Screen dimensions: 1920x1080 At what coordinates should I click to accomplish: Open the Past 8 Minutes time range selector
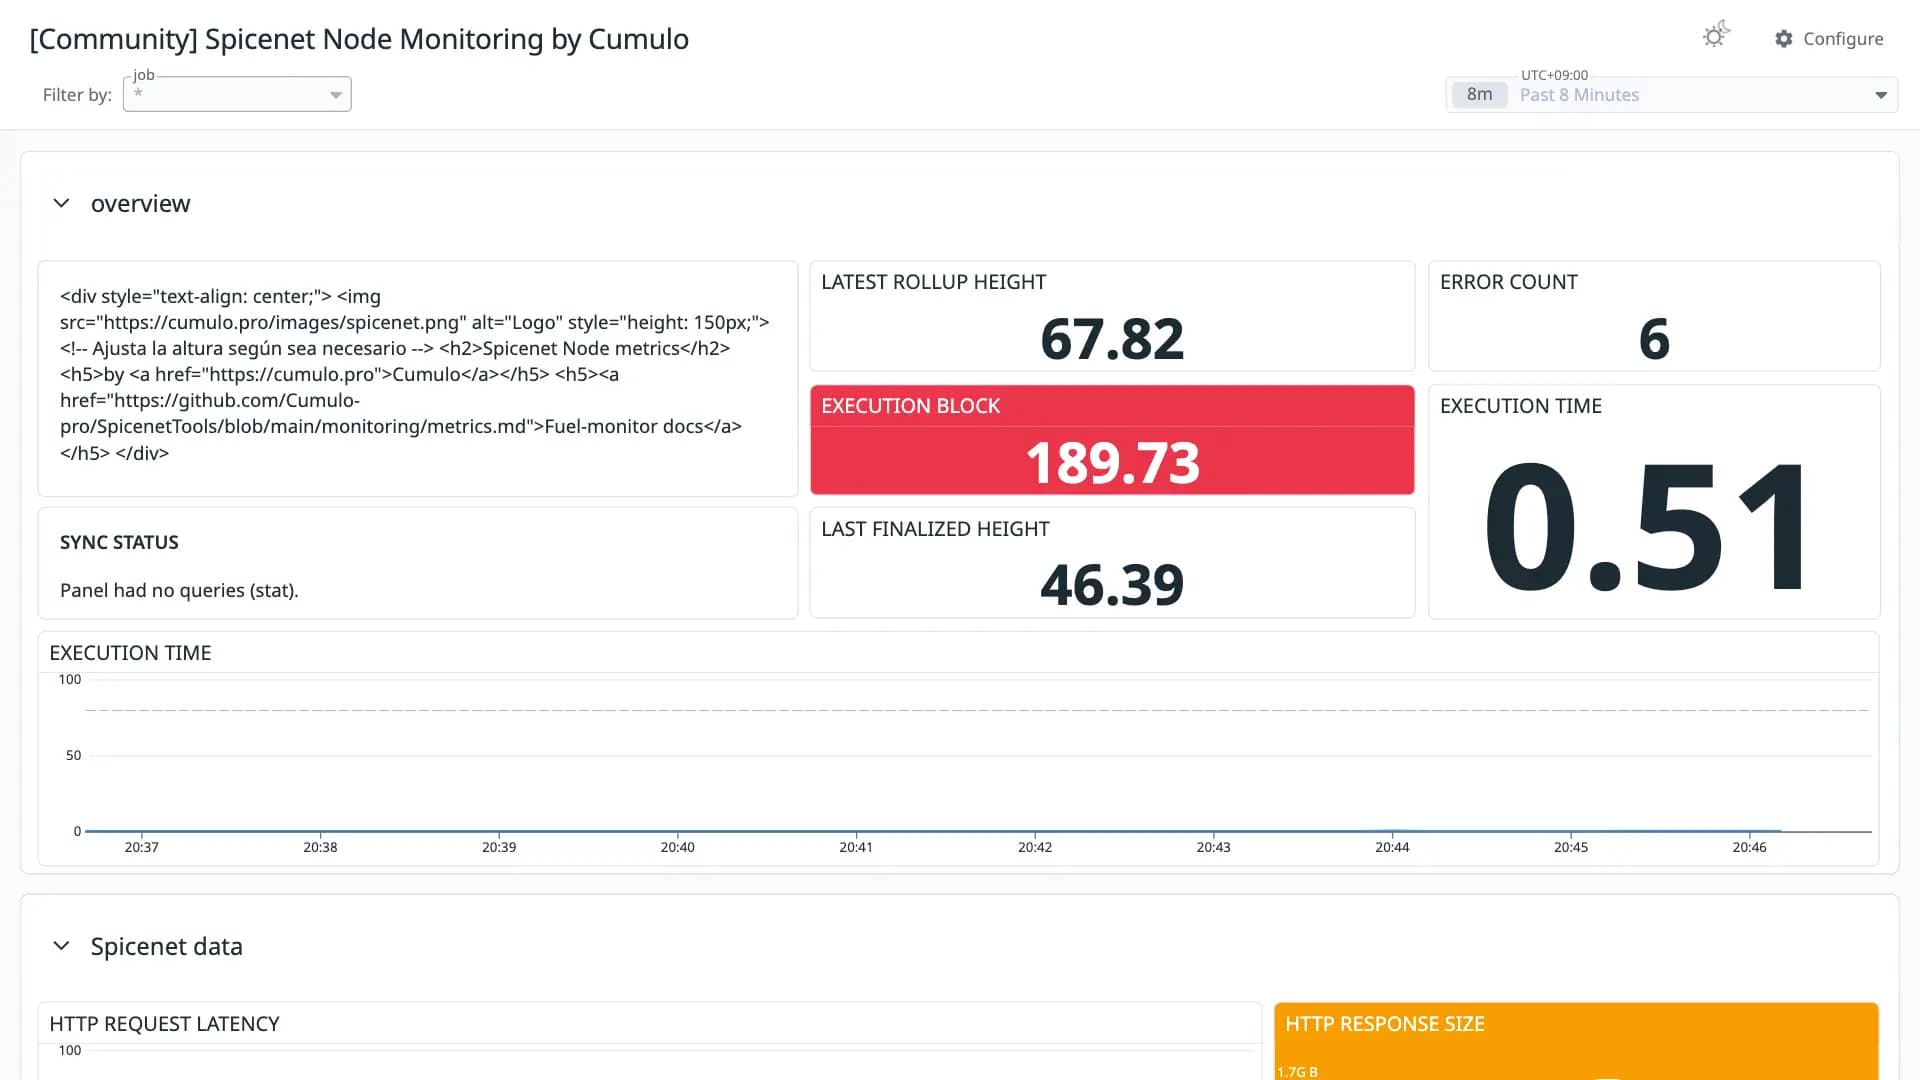pos(1672,95)
